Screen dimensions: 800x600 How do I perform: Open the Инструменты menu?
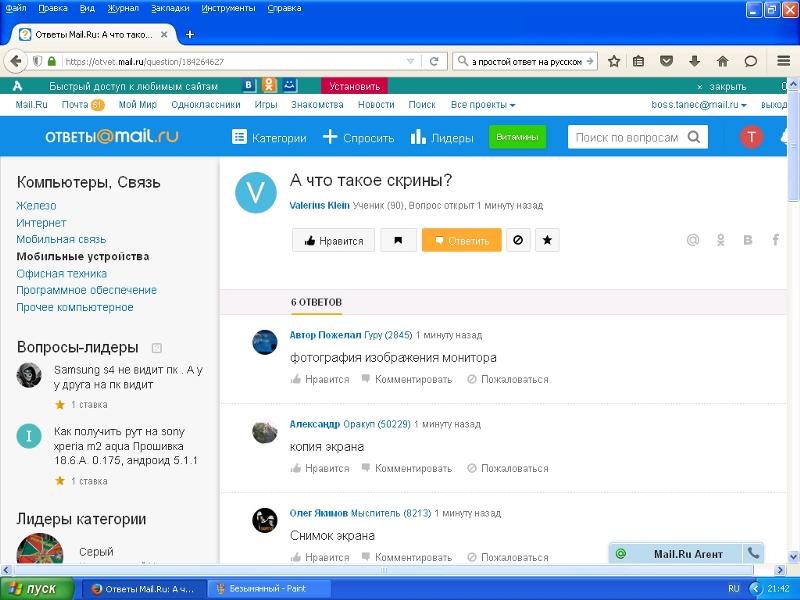click(228, 8)
